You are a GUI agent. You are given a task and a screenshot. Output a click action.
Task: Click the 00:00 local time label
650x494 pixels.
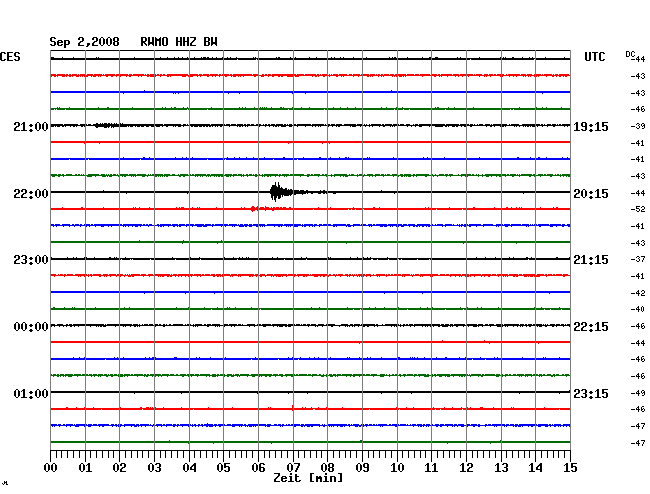click(x=31, y=327)
